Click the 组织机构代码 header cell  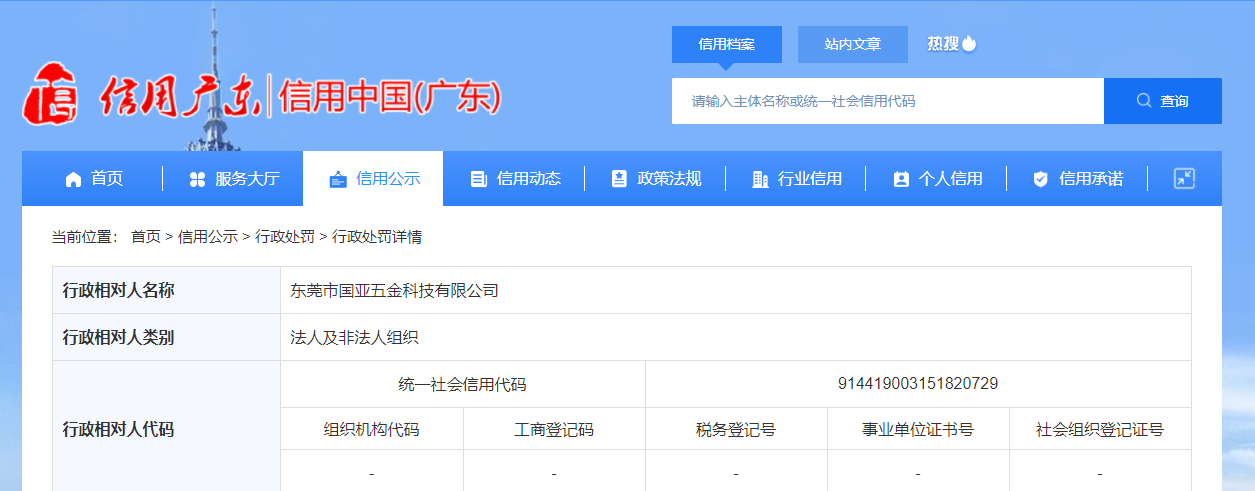coord(372,430)
